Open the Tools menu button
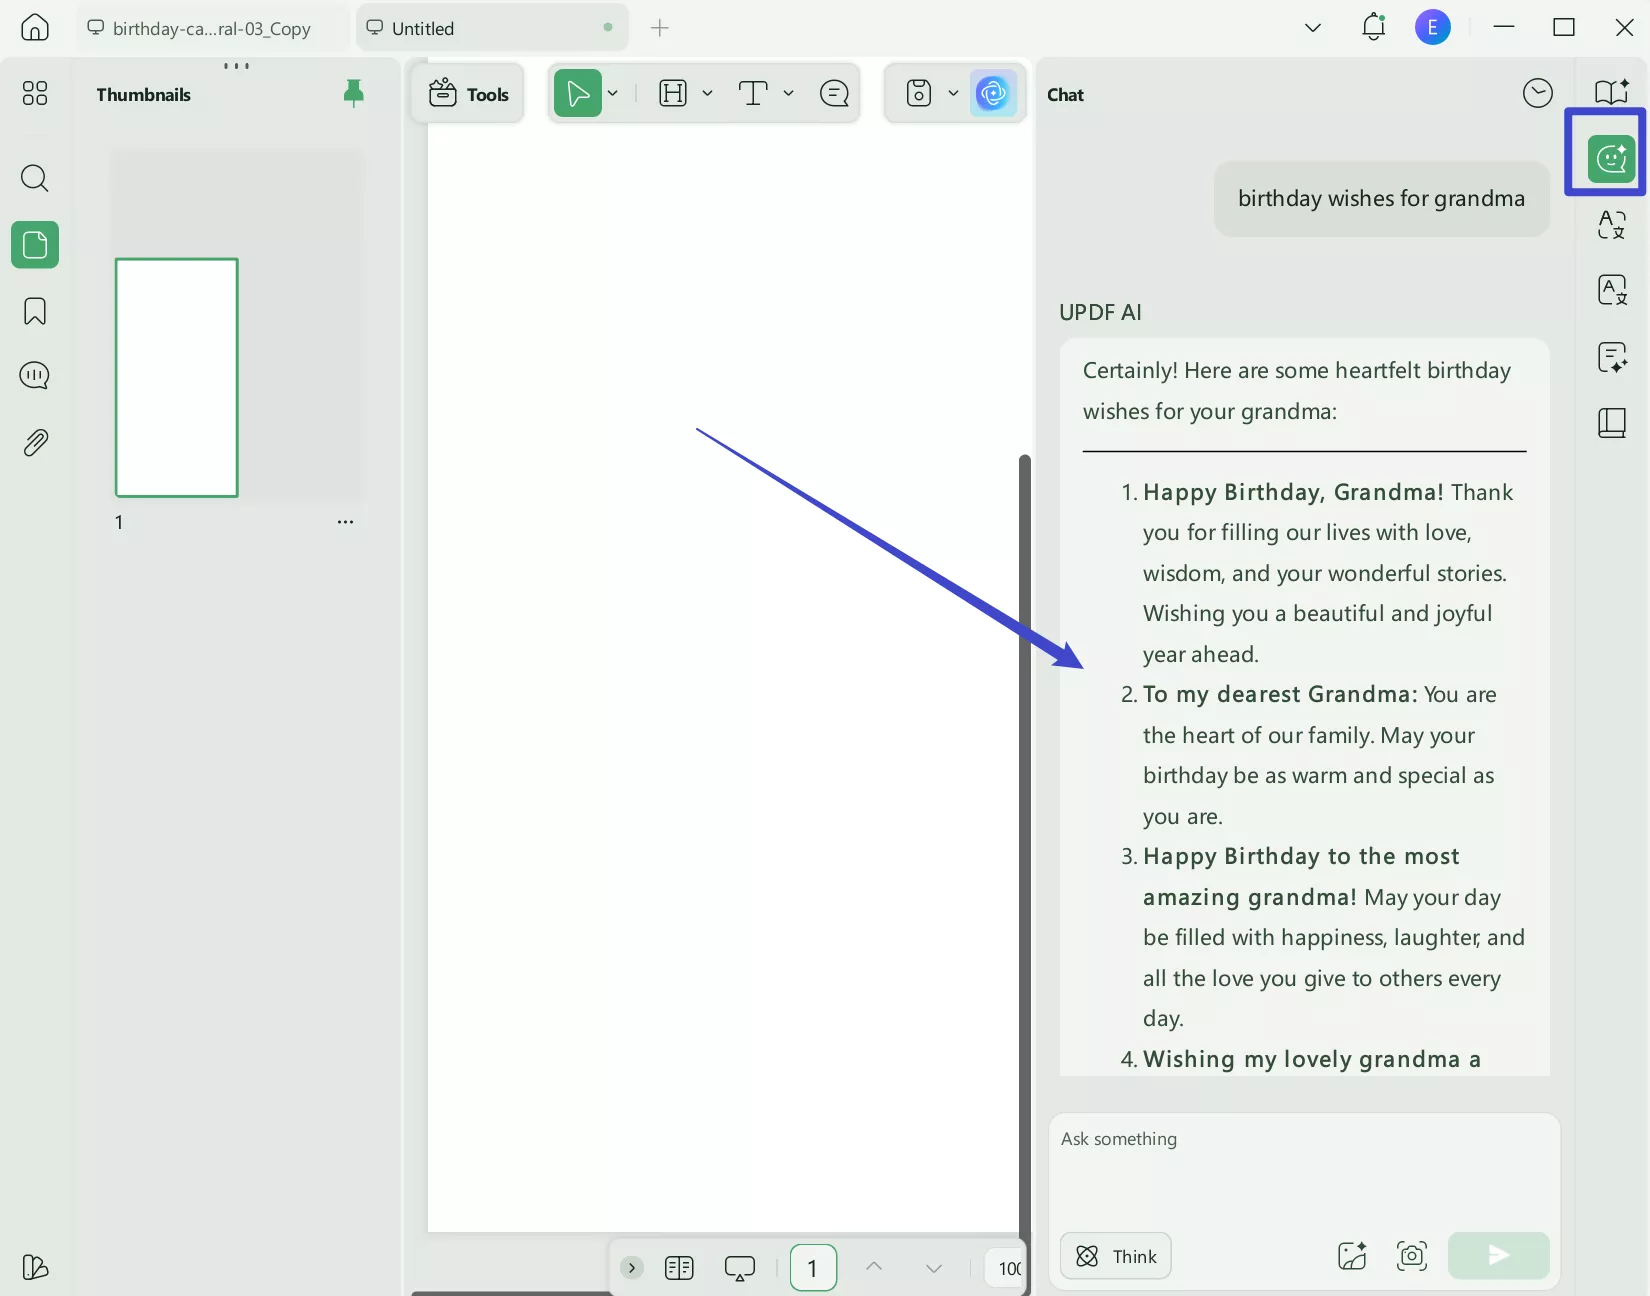The width and height of the screenshot is (1650, 1296). [x=469, y=94]
